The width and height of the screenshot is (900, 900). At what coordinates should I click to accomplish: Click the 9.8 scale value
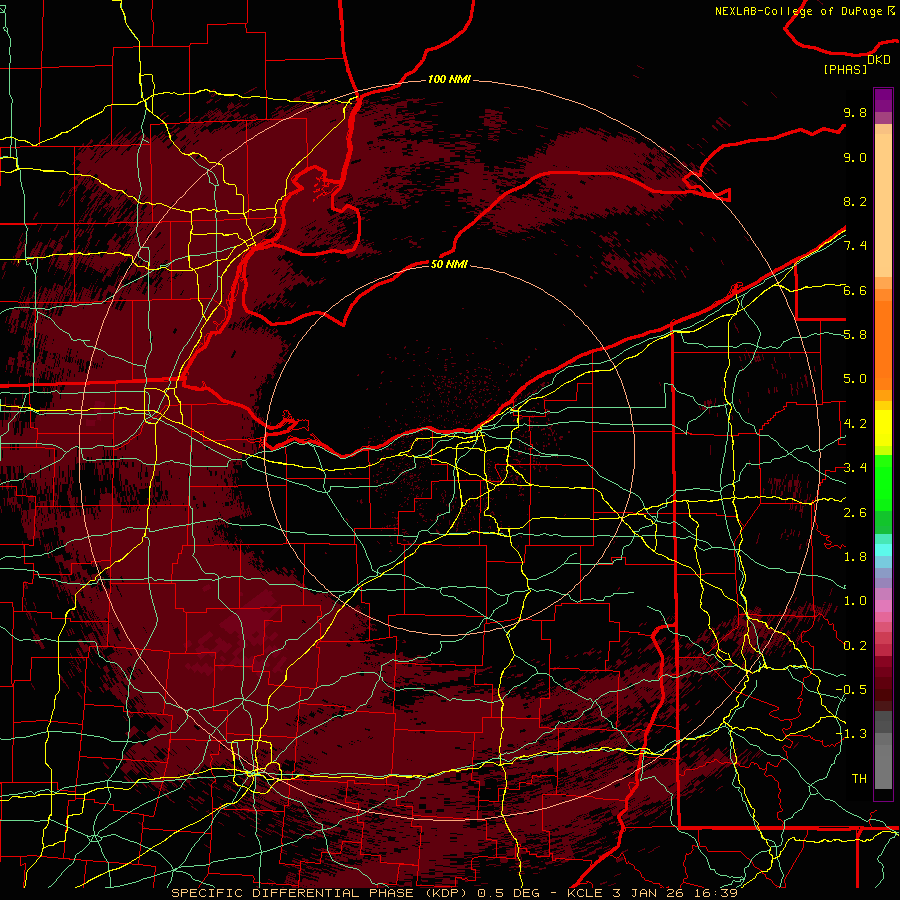pos(855,112)
